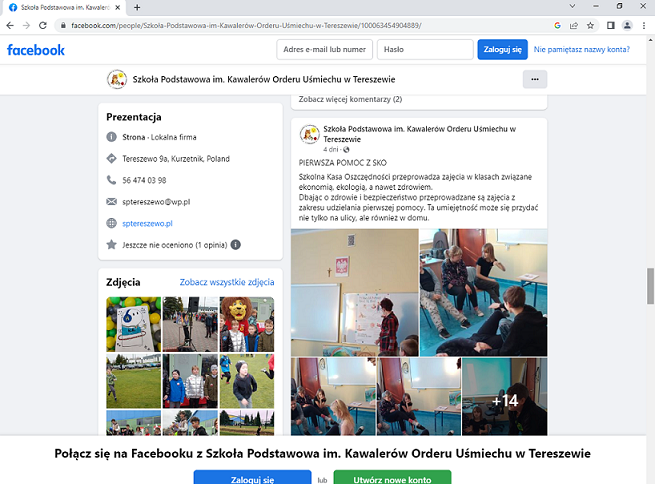Click the address location diamond icon
Image resolution: width=655 pixels, height=484 pixels.
(x=112, y=159)
